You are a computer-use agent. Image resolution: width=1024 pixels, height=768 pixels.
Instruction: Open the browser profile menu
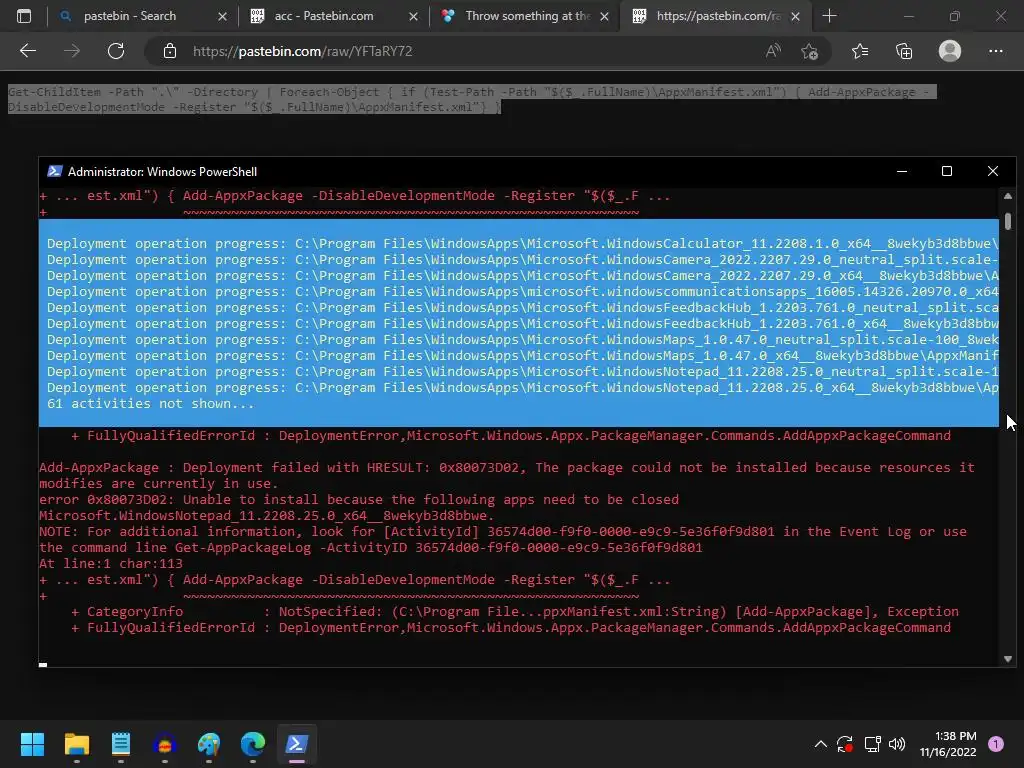pyautogui.click(x=950, y=51)
